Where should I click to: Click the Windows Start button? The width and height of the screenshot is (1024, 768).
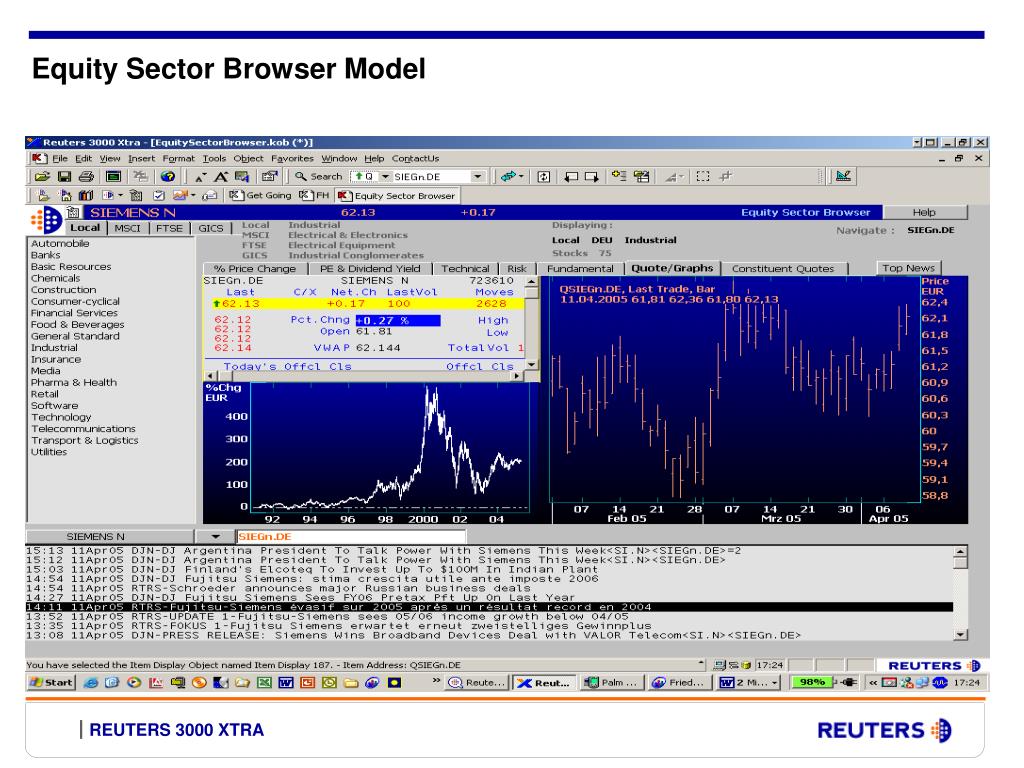[51, 682]
